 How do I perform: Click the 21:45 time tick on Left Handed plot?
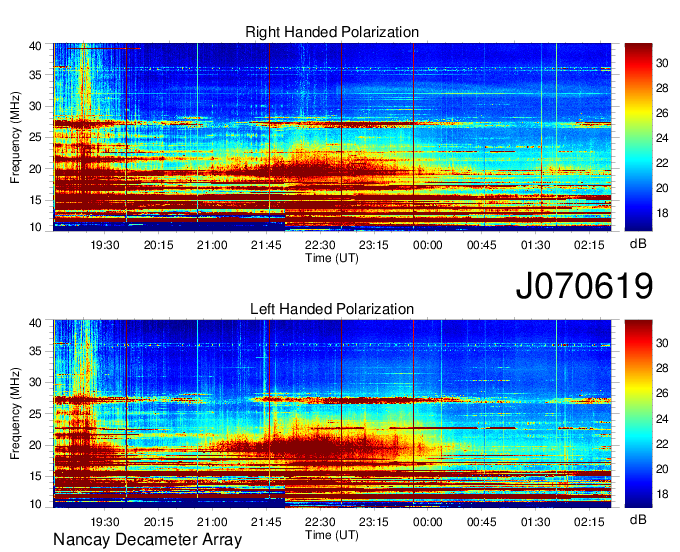click(266, 522)
